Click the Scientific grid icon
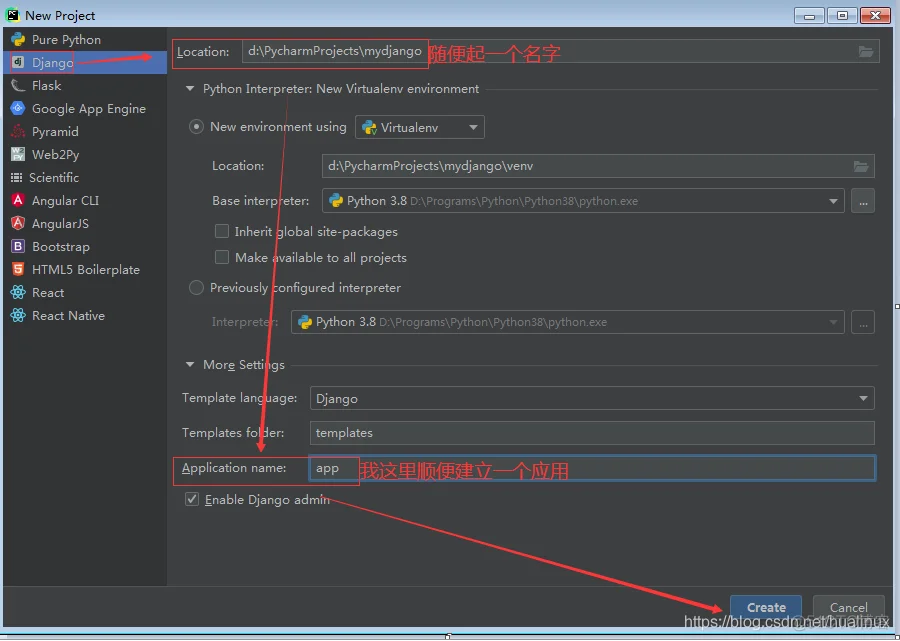Screen dimensions: 900x641 point(17,177)
